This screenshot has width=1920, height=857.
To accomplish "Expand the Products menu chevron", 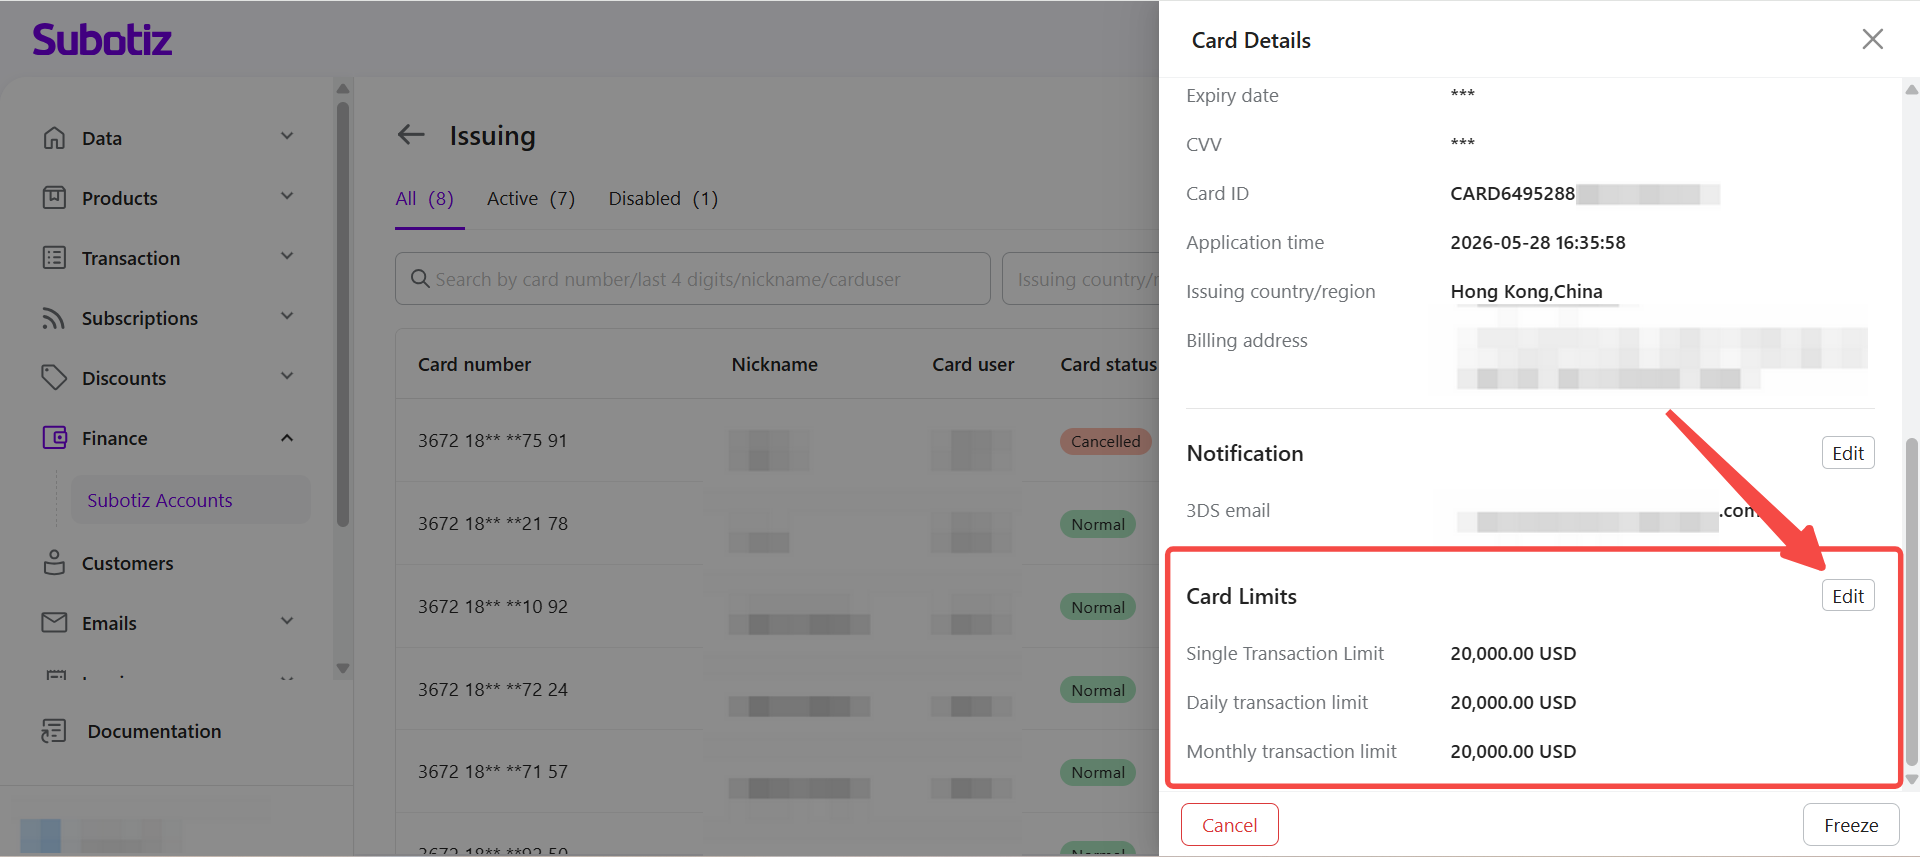I will point(287,197).
